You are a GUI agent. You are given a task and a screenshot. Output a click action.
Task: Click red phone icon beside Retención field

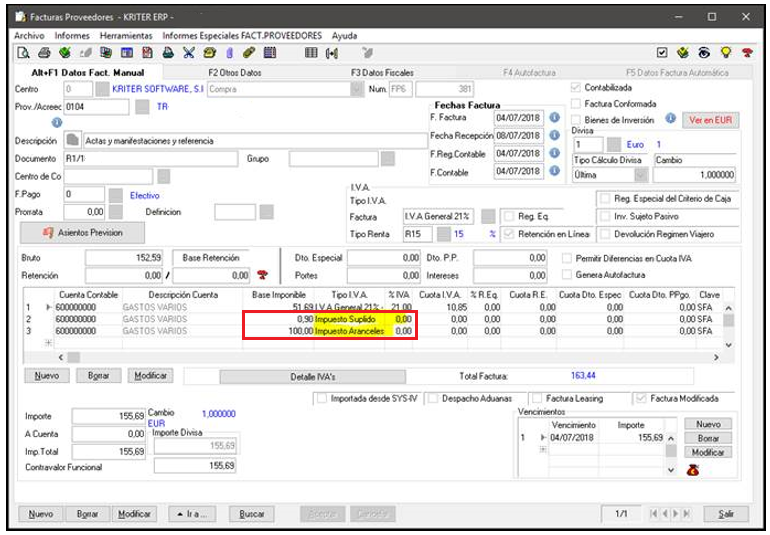point(263,275)
